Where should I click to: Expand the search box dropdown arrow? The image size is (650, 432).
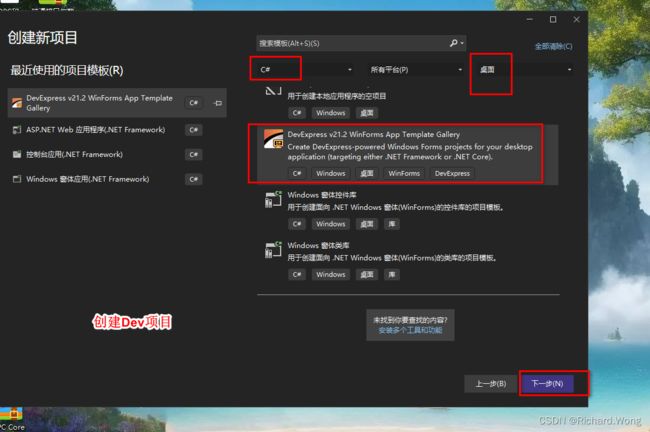point(462,43)
